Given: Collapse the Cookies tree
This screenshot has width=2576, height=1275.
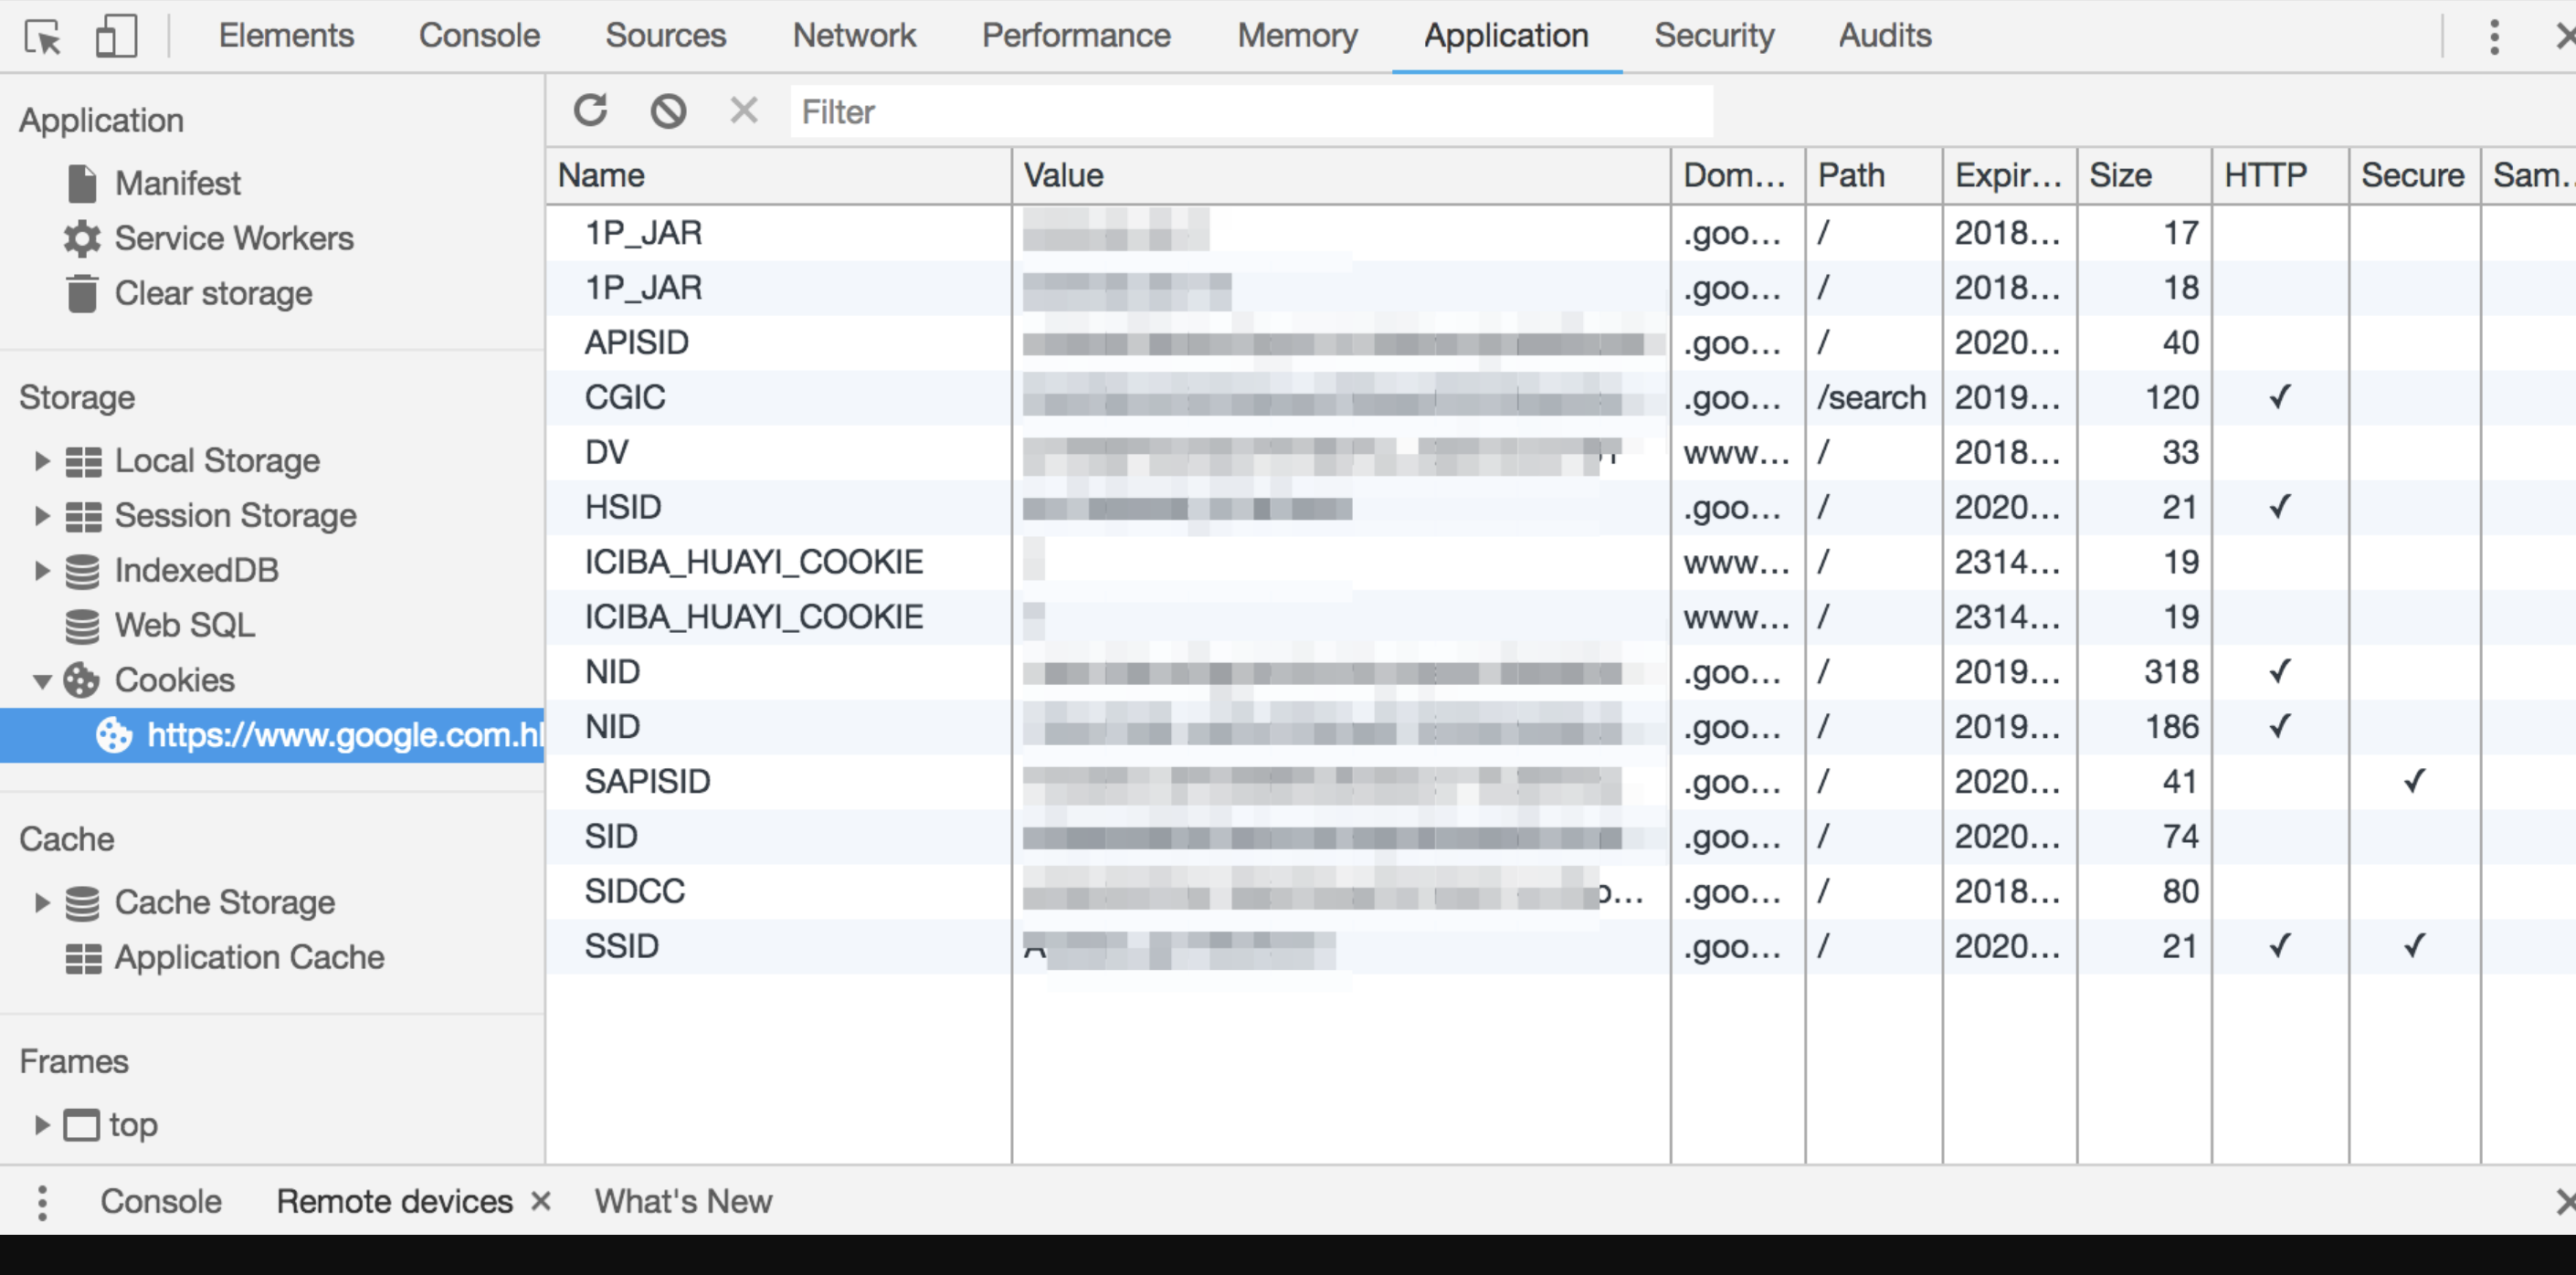Looking at the screenshot, I should 41,681.
